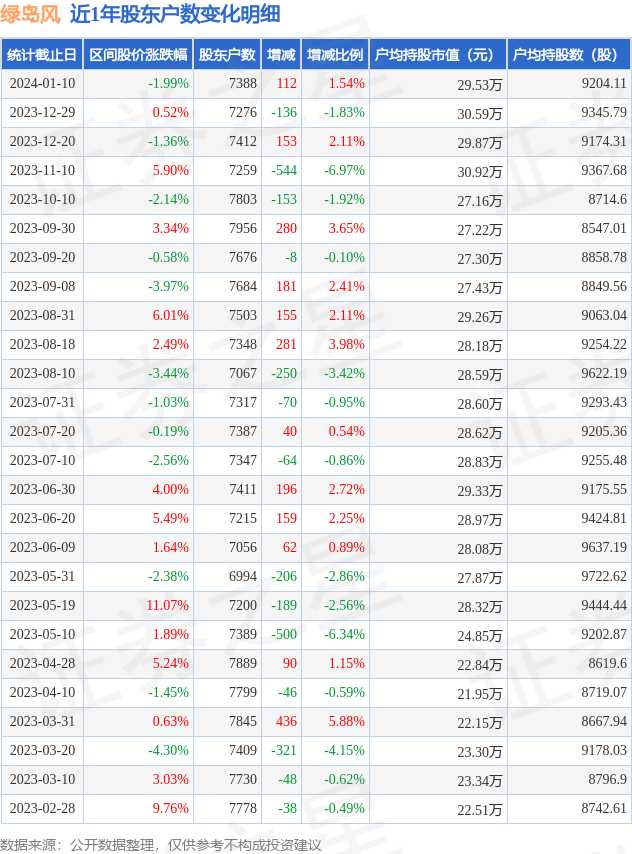Screen dimensions: 632x854
Task: Click the 绿岛风 stock name in title
Action: coord(30,14)
